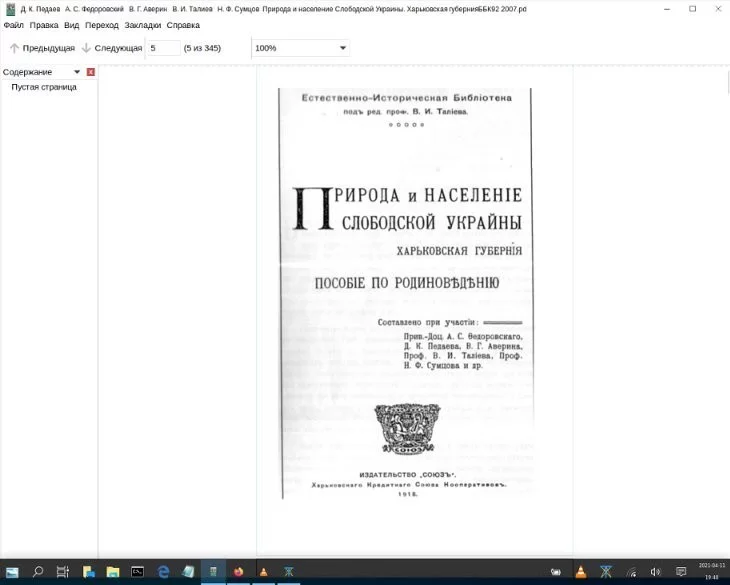Open the Windows Start menu
The height and width of the screenshot is (585, 730).
pyautogui.click(x=12, y=572)
